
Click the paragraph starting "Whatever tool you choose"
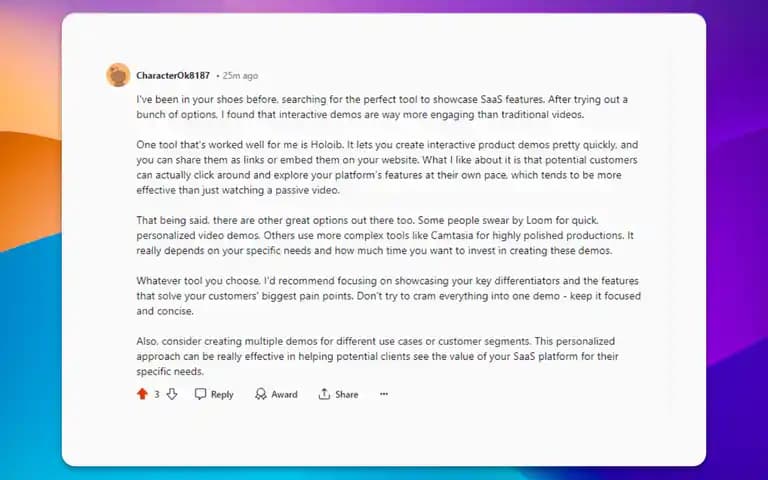point(388,296)
